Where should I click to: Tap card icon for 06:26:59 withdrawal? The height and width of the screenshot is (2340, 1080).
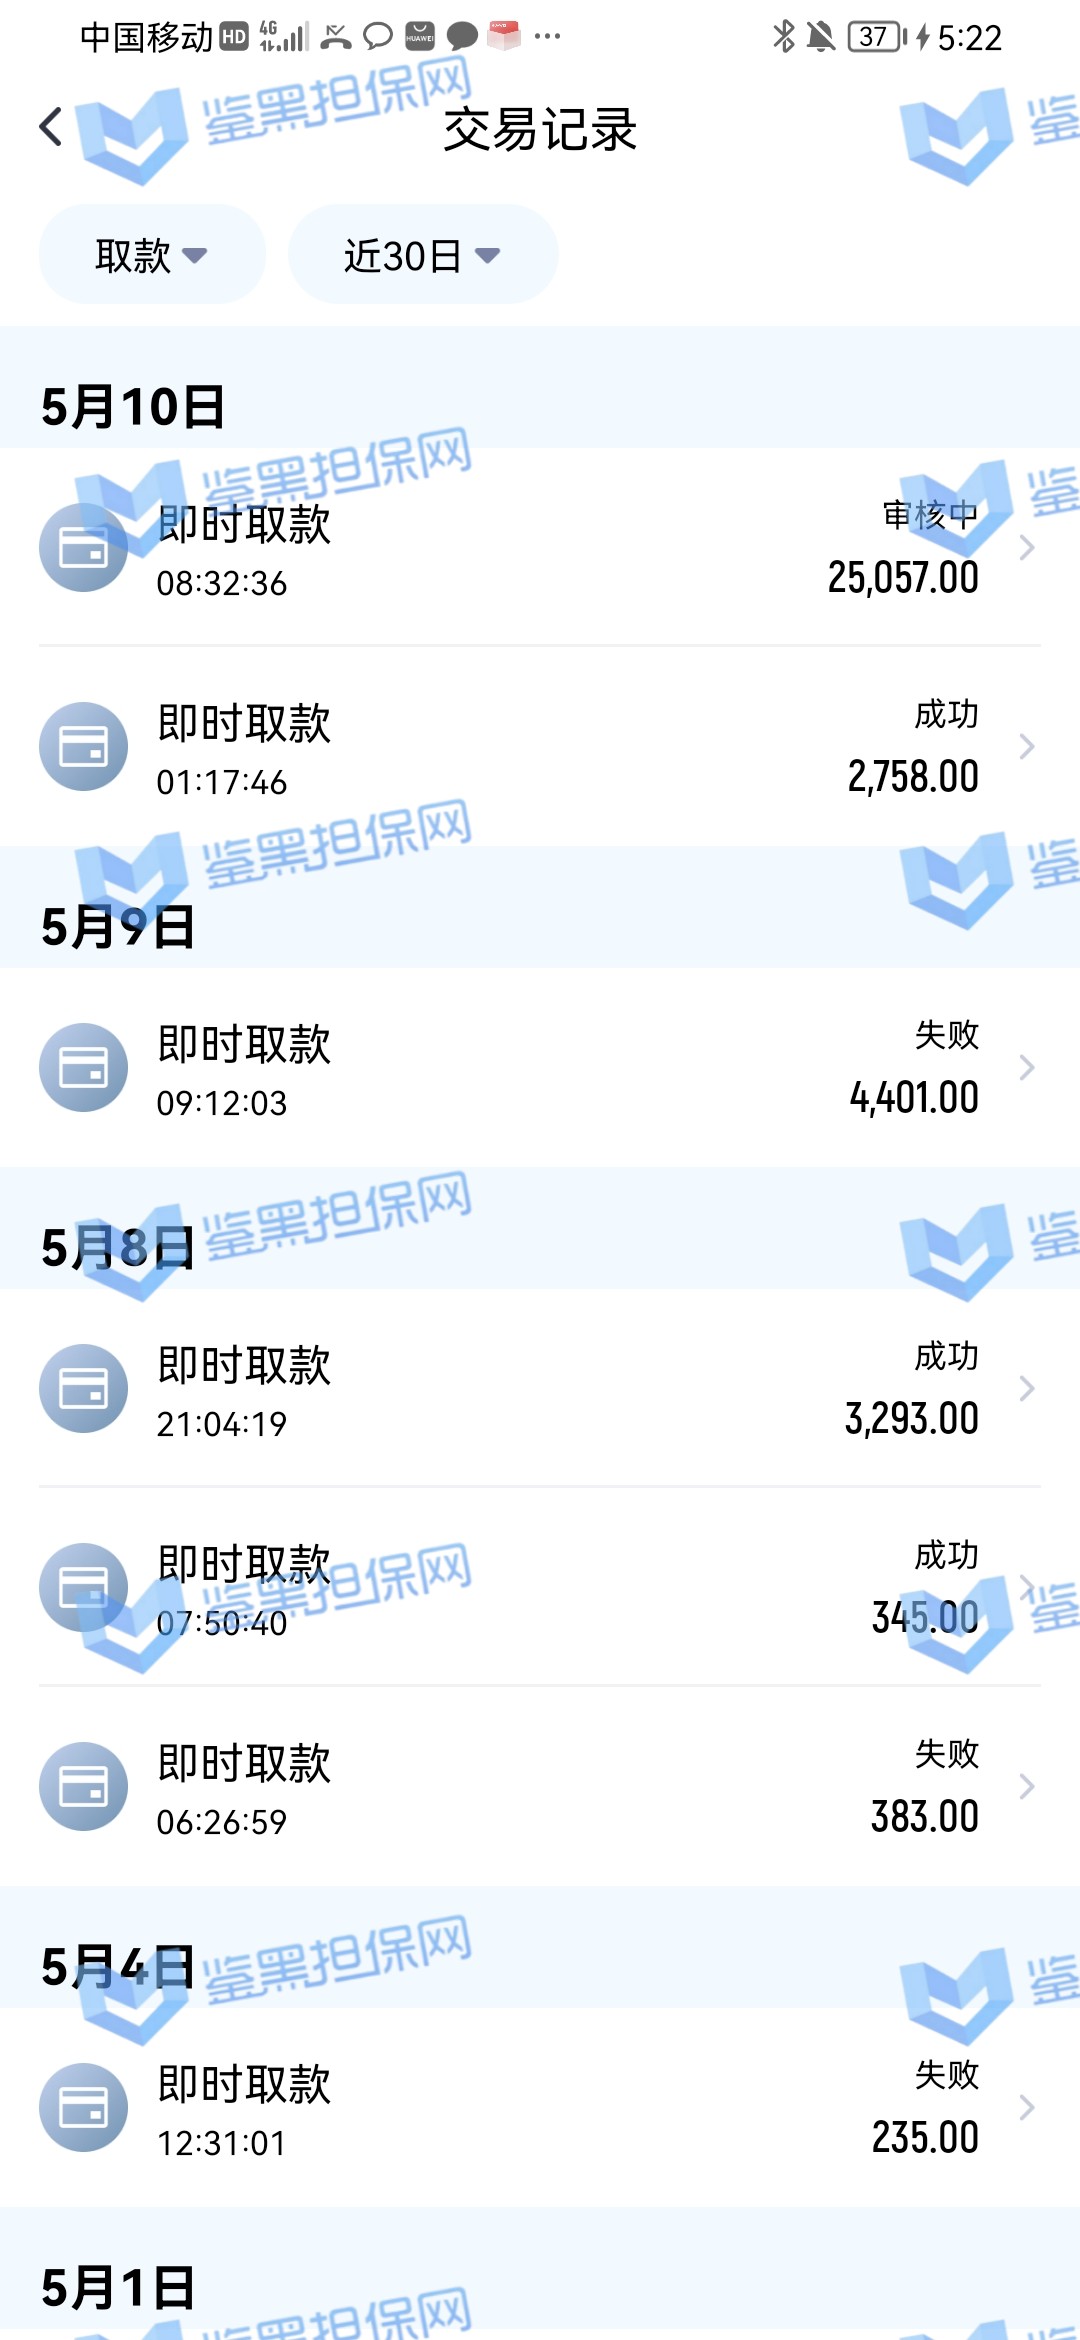click(83, 1787)
